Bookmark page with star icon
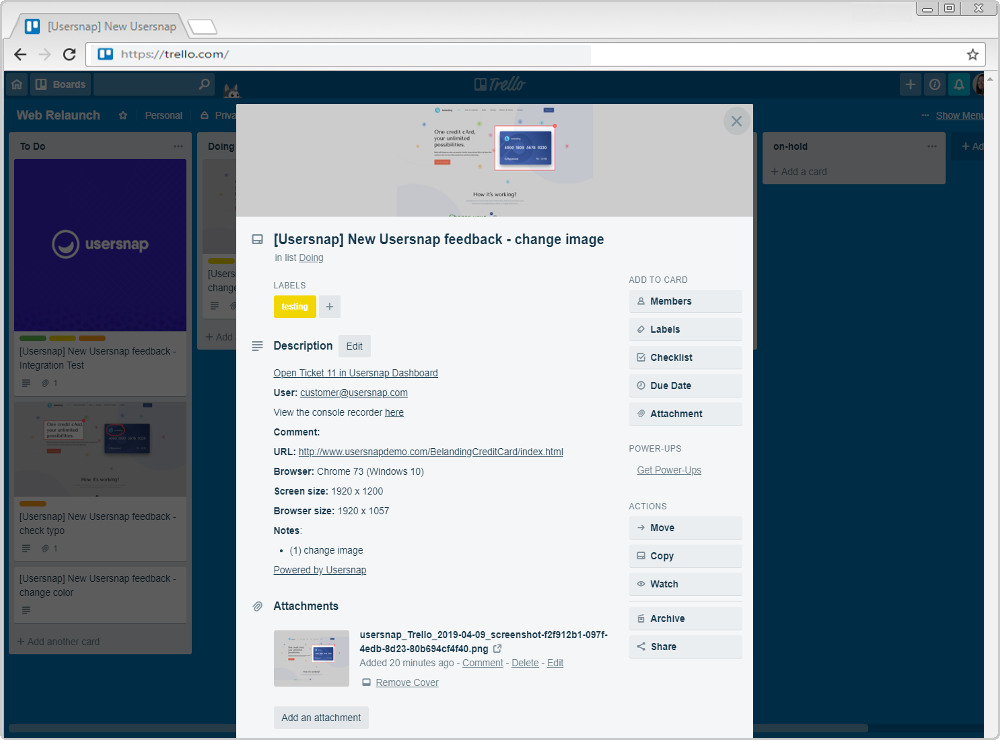 click(x=972, y=55)
